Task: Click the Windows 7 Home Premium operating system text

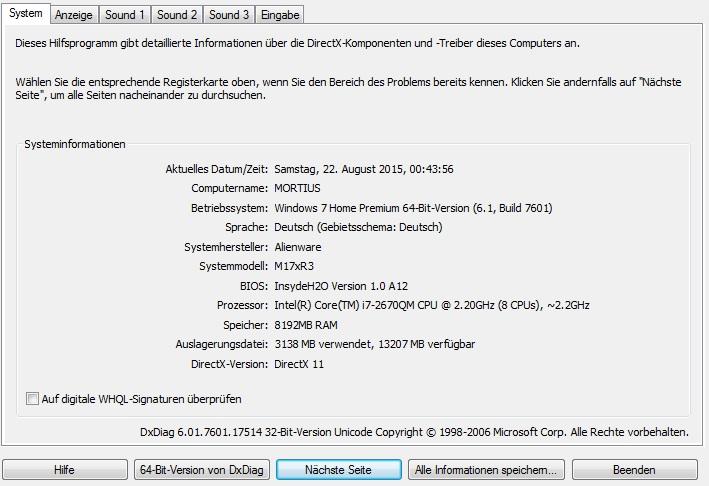Action: pos(412,208)
